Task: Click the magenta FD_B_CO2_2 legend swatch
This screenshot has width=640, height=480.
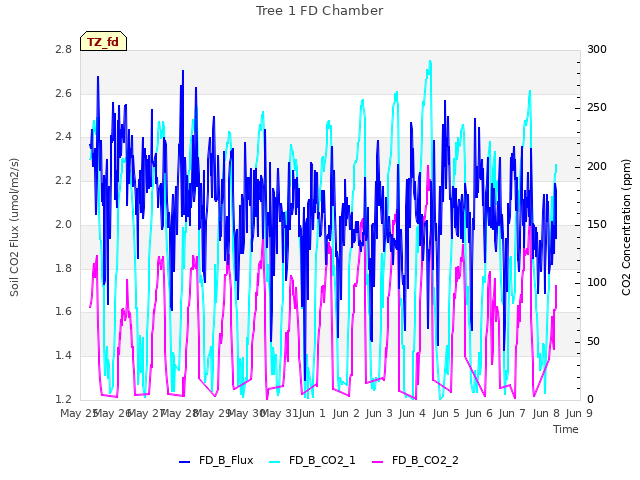Action: (x=378, y=462)
